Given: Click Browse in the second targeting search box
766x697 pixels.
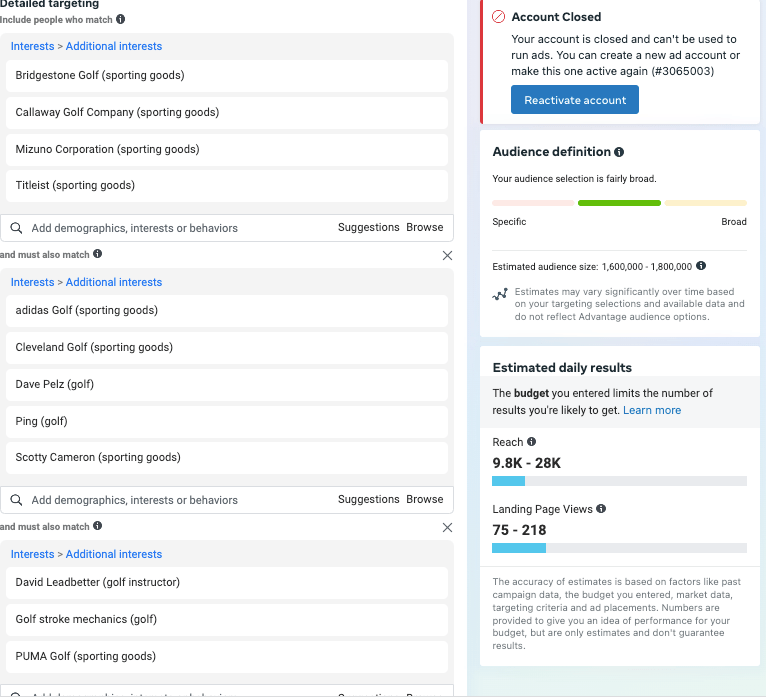Looking at the screenshot, I should pyautogui.click(x=424, y=499).
